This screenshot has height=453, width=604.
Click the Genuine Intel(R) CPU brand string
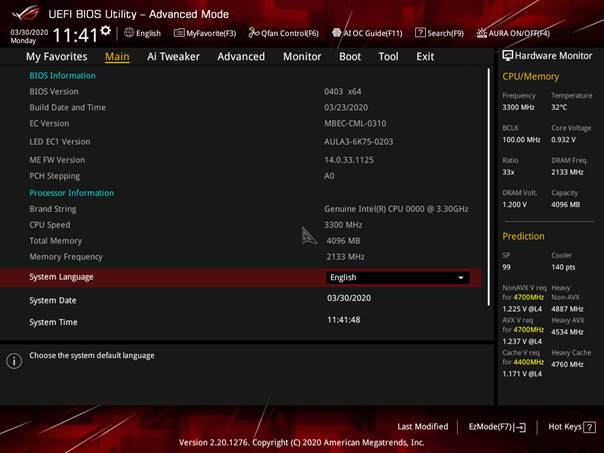click(396, 209)
